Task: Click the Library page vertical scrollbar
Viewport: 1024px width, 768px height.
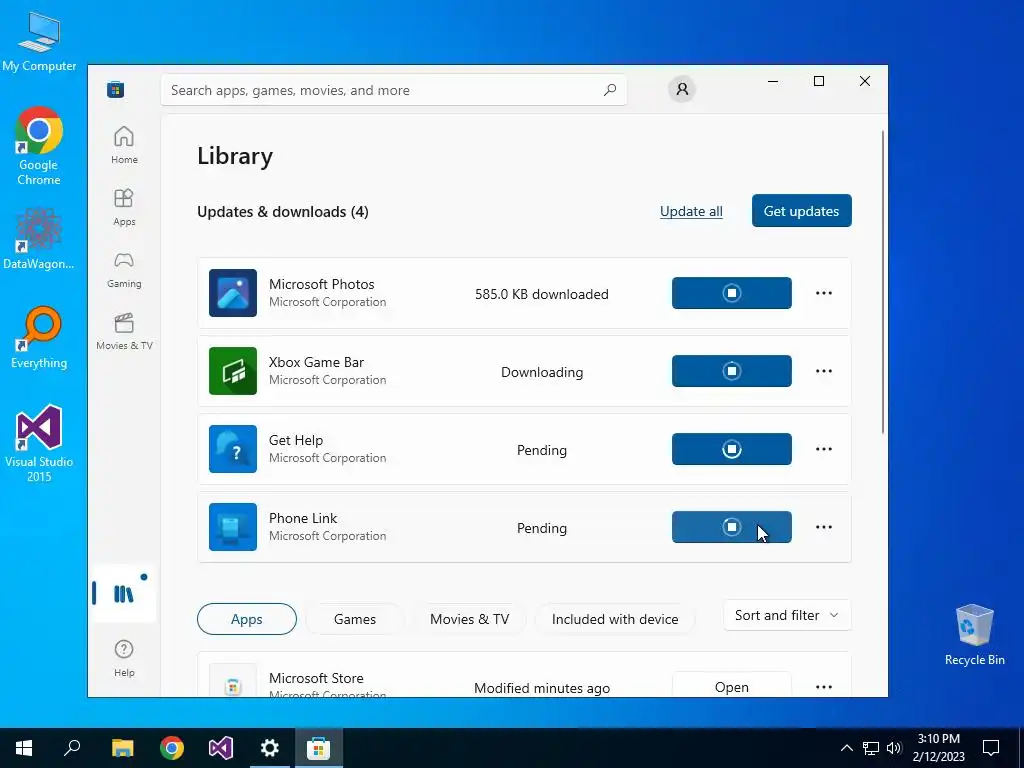Action: click(883, 282)
